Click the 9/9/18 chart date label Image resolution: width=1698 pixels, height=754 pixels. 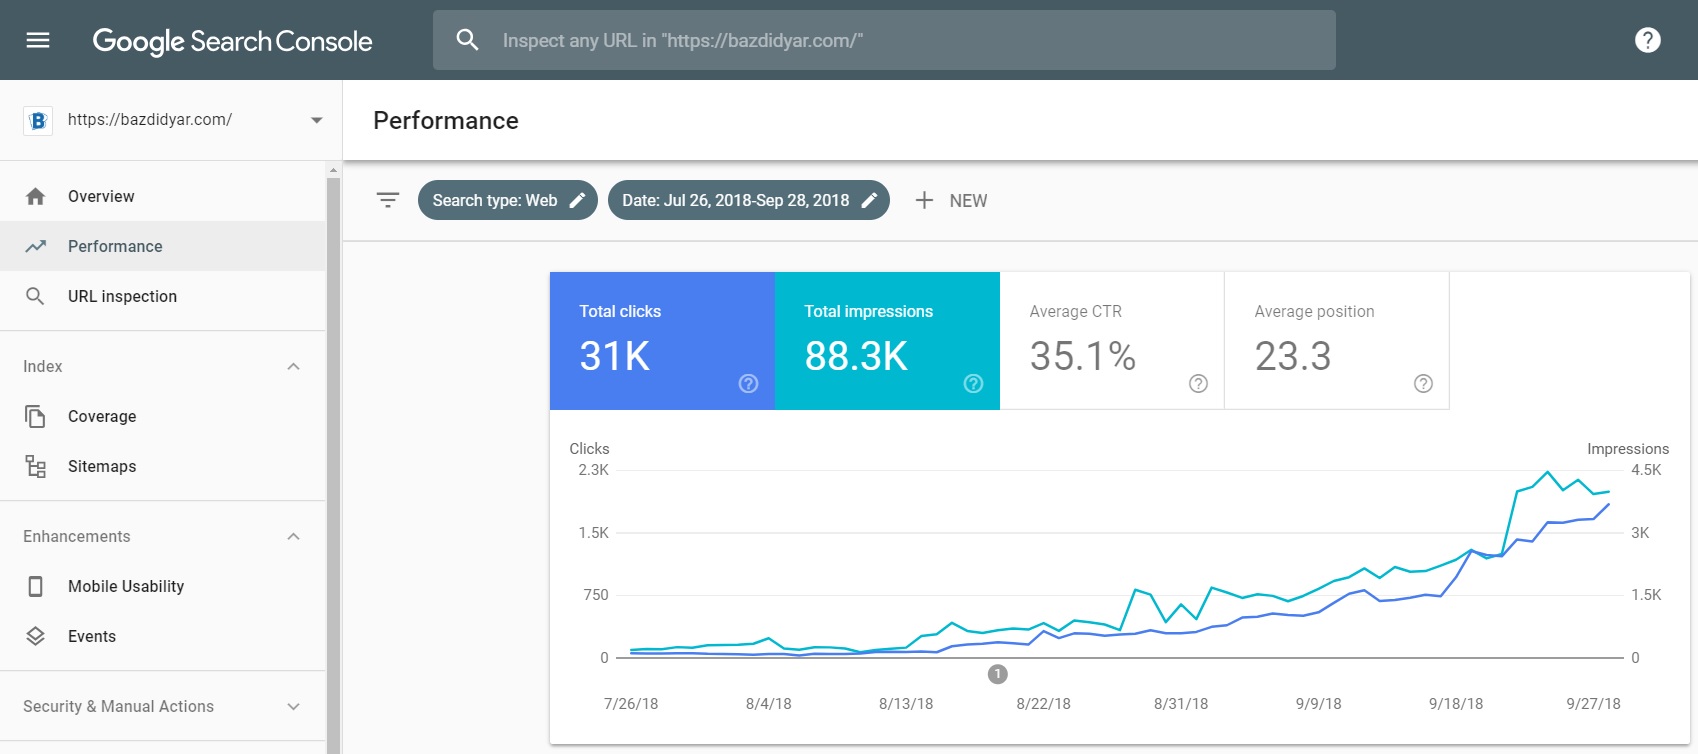1319,704
